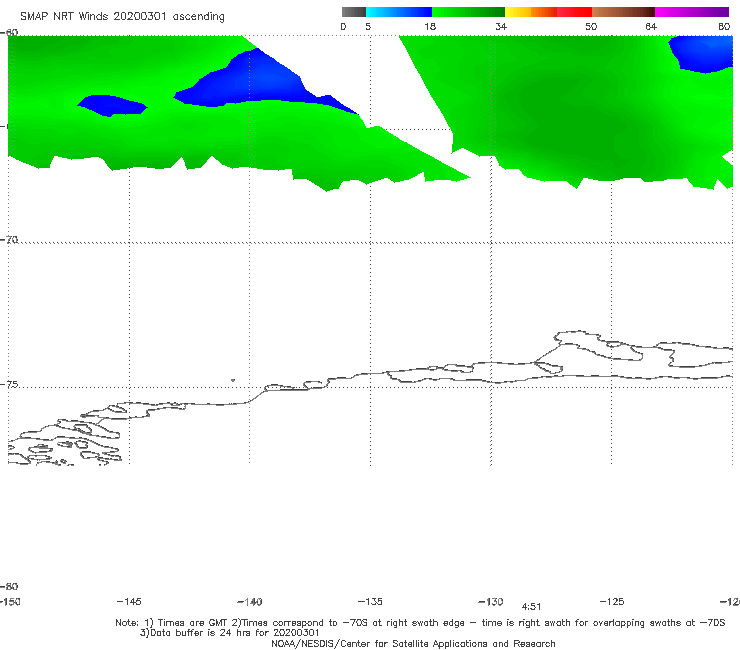Click the latitude label '-75'

(9, 384)
